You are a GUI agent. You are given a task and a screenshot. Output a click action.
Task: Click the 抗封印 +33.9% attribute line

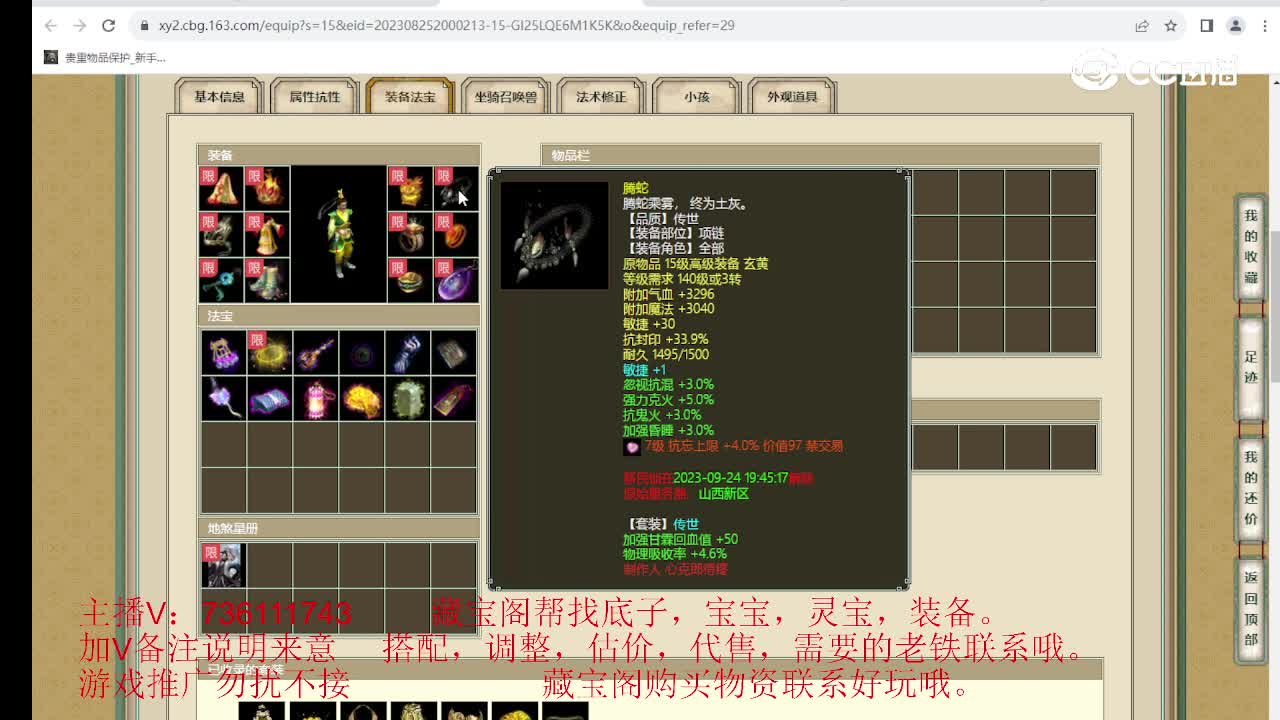[x=666, y=339]
